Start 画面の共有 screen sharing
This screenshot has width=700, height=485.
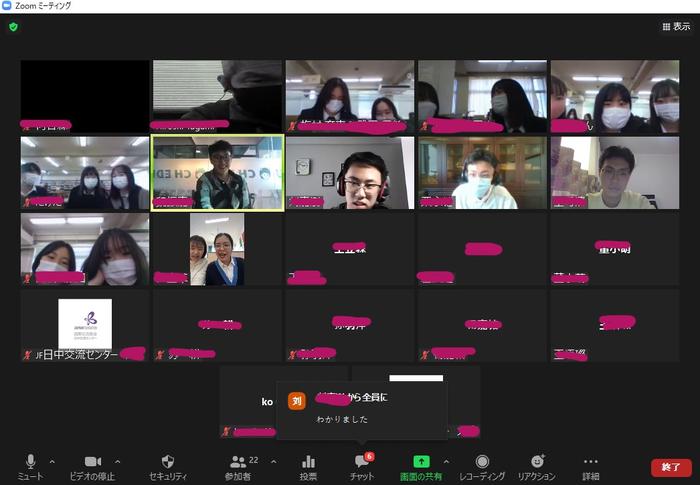click(x=421, y=467)
